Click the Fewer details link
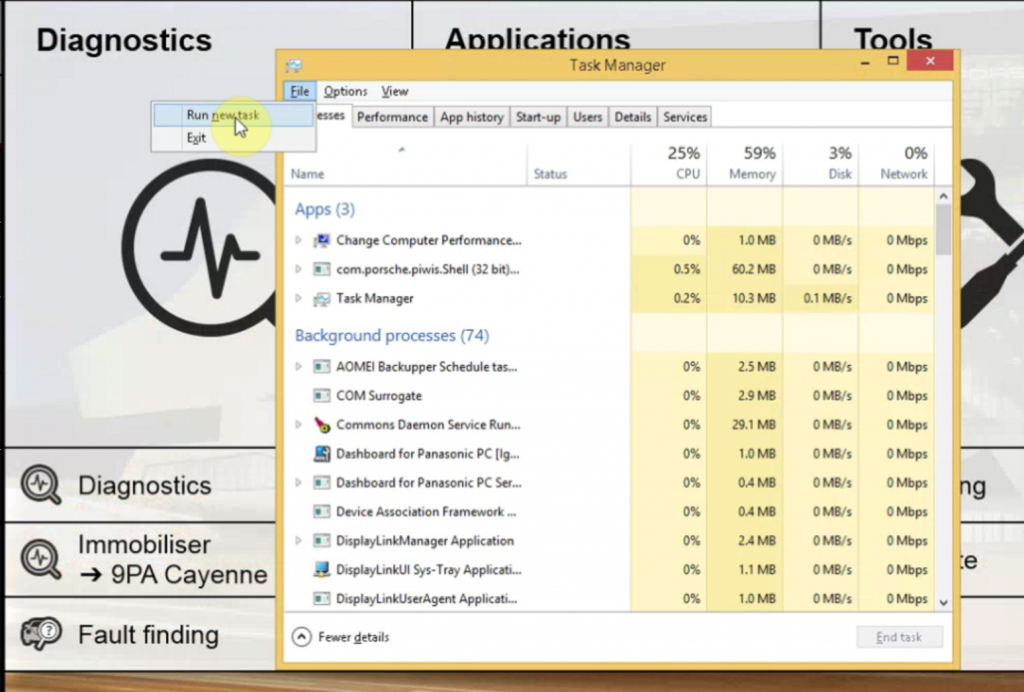 353,637
